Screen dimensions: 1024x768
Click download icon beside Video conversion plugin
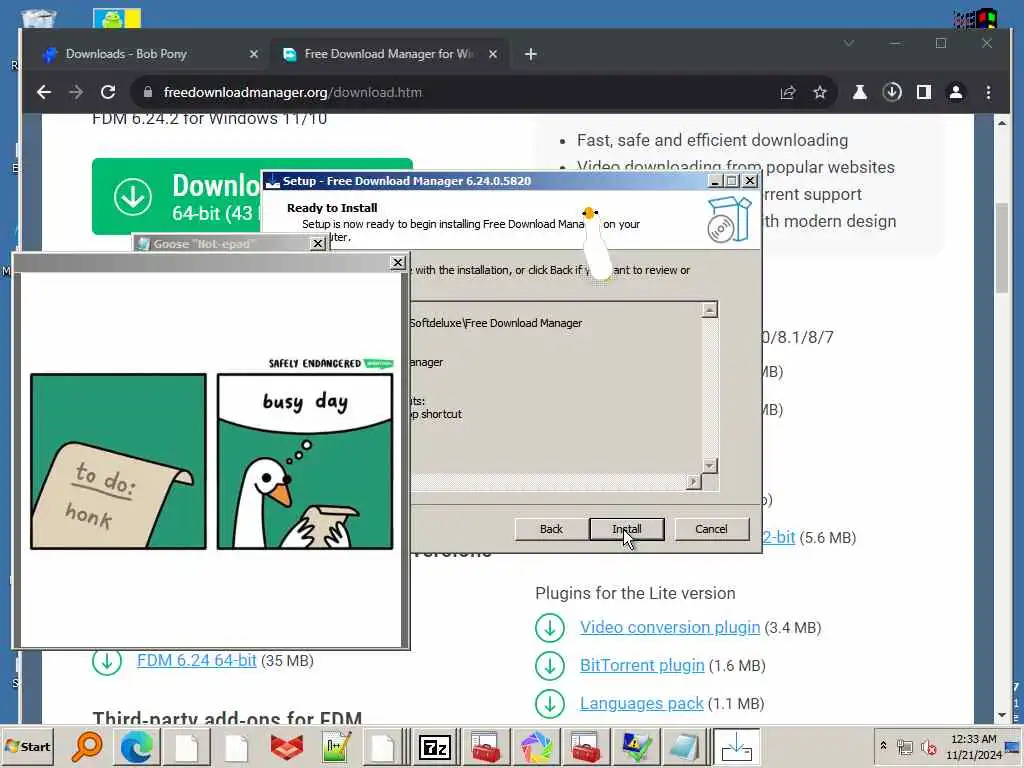coord(550,628)
